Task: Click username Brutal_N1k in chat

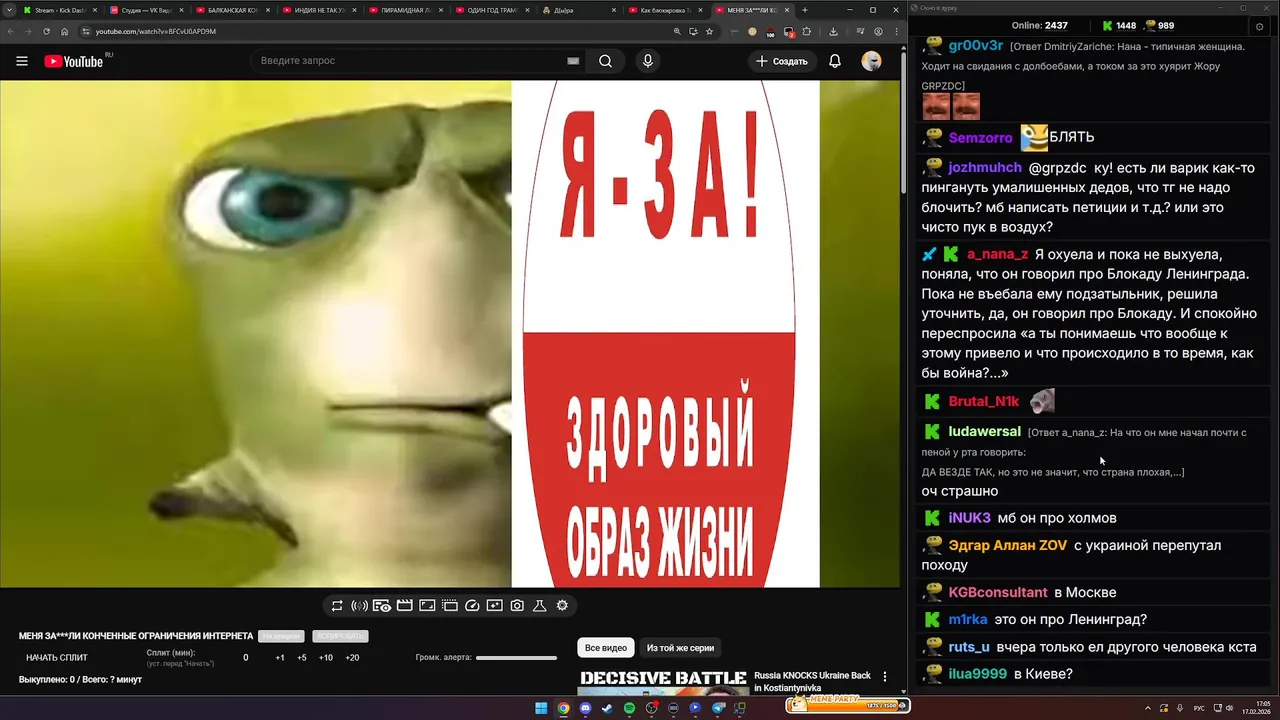Action: click(984, 401)
